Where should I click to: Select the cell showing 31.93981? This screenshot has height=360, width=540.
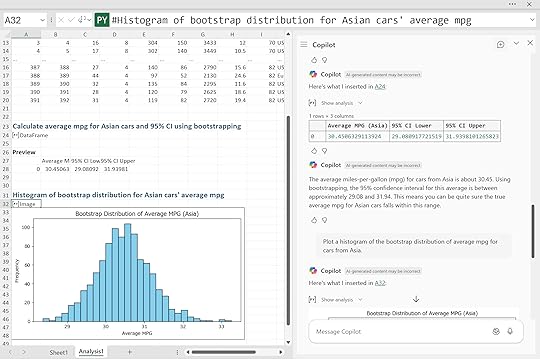tap(116, 169)
